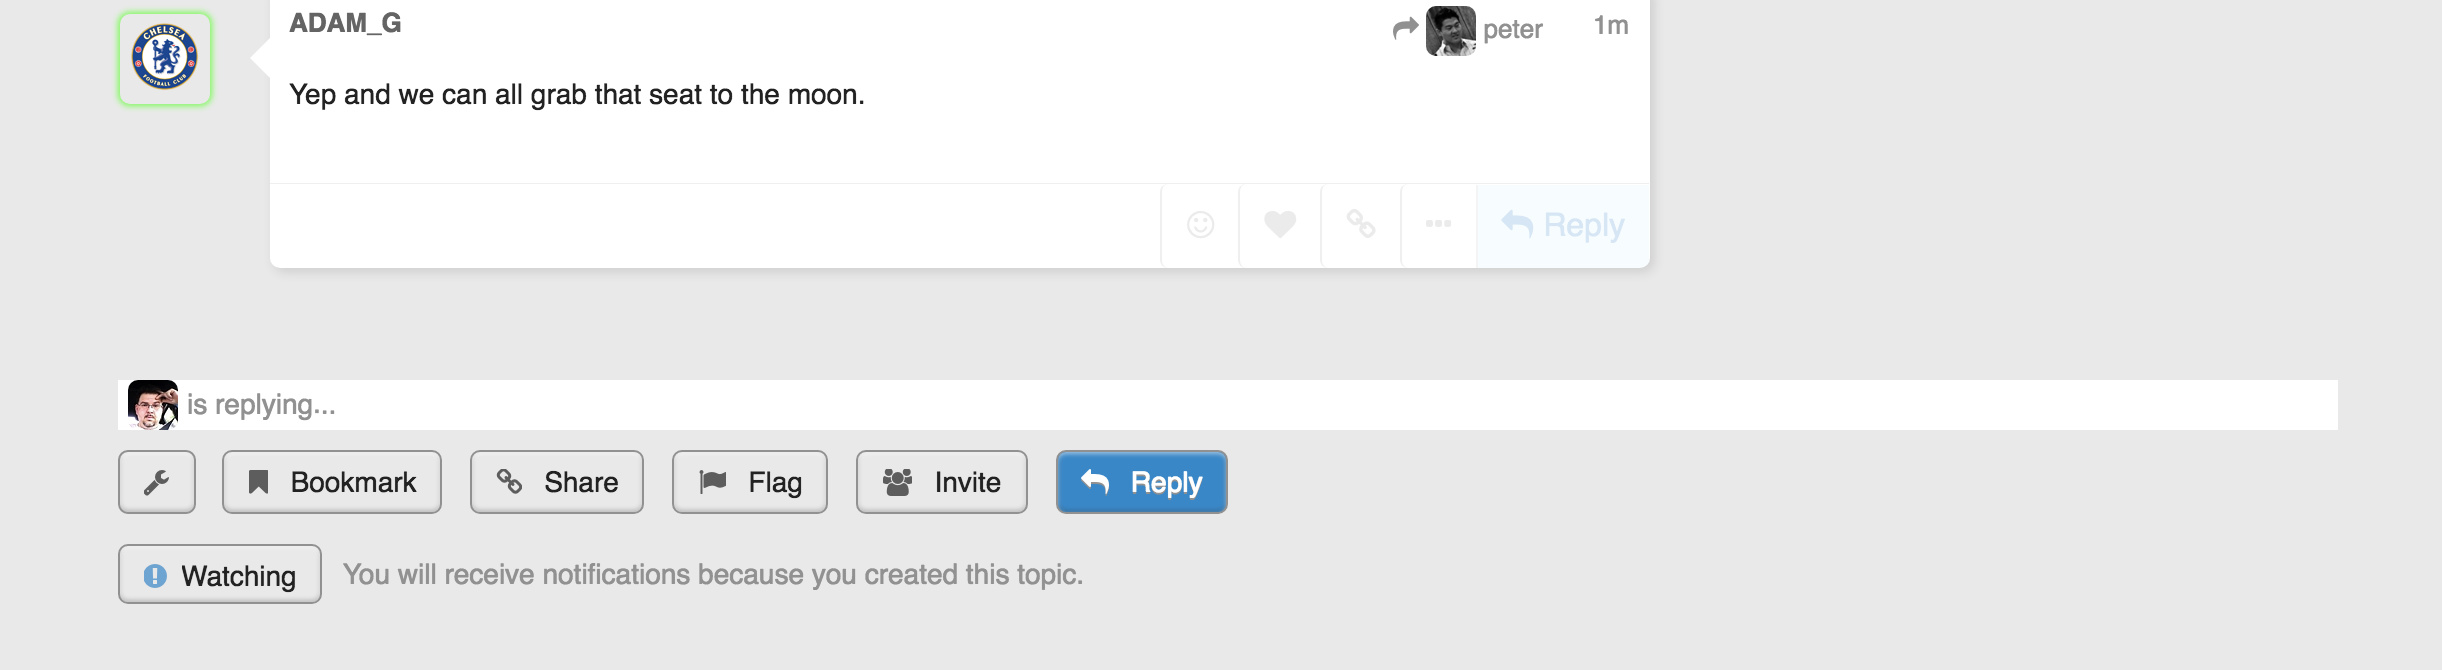Flag this topic
The height and width of the screenshot is (670, 2442).
coord(750,482)
